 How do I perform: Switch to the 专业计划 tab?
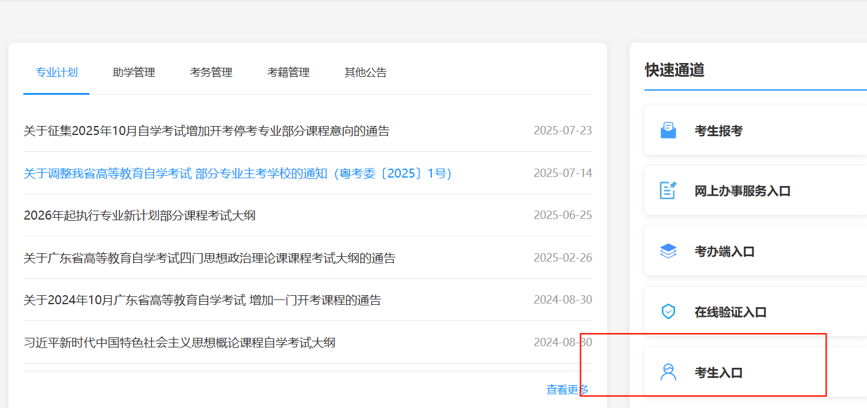click(x=56, y=72)
